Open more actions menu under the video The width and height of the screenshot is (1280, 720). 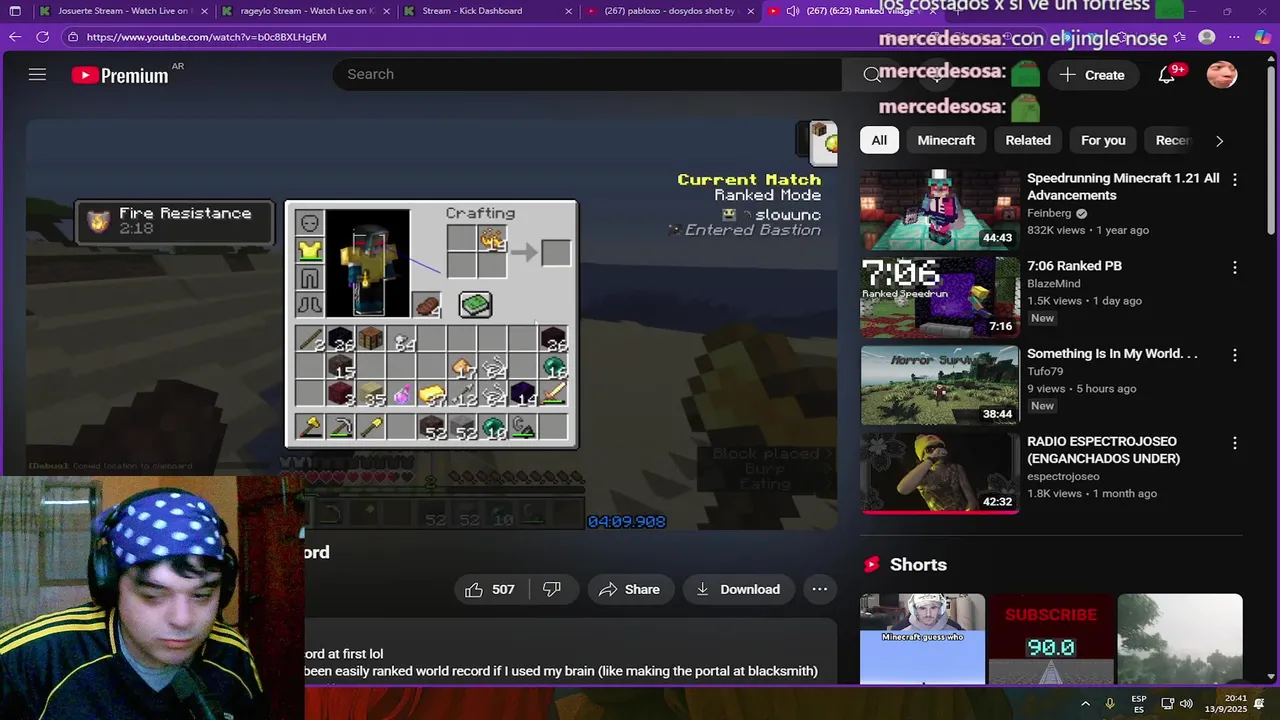click(819, 589)
